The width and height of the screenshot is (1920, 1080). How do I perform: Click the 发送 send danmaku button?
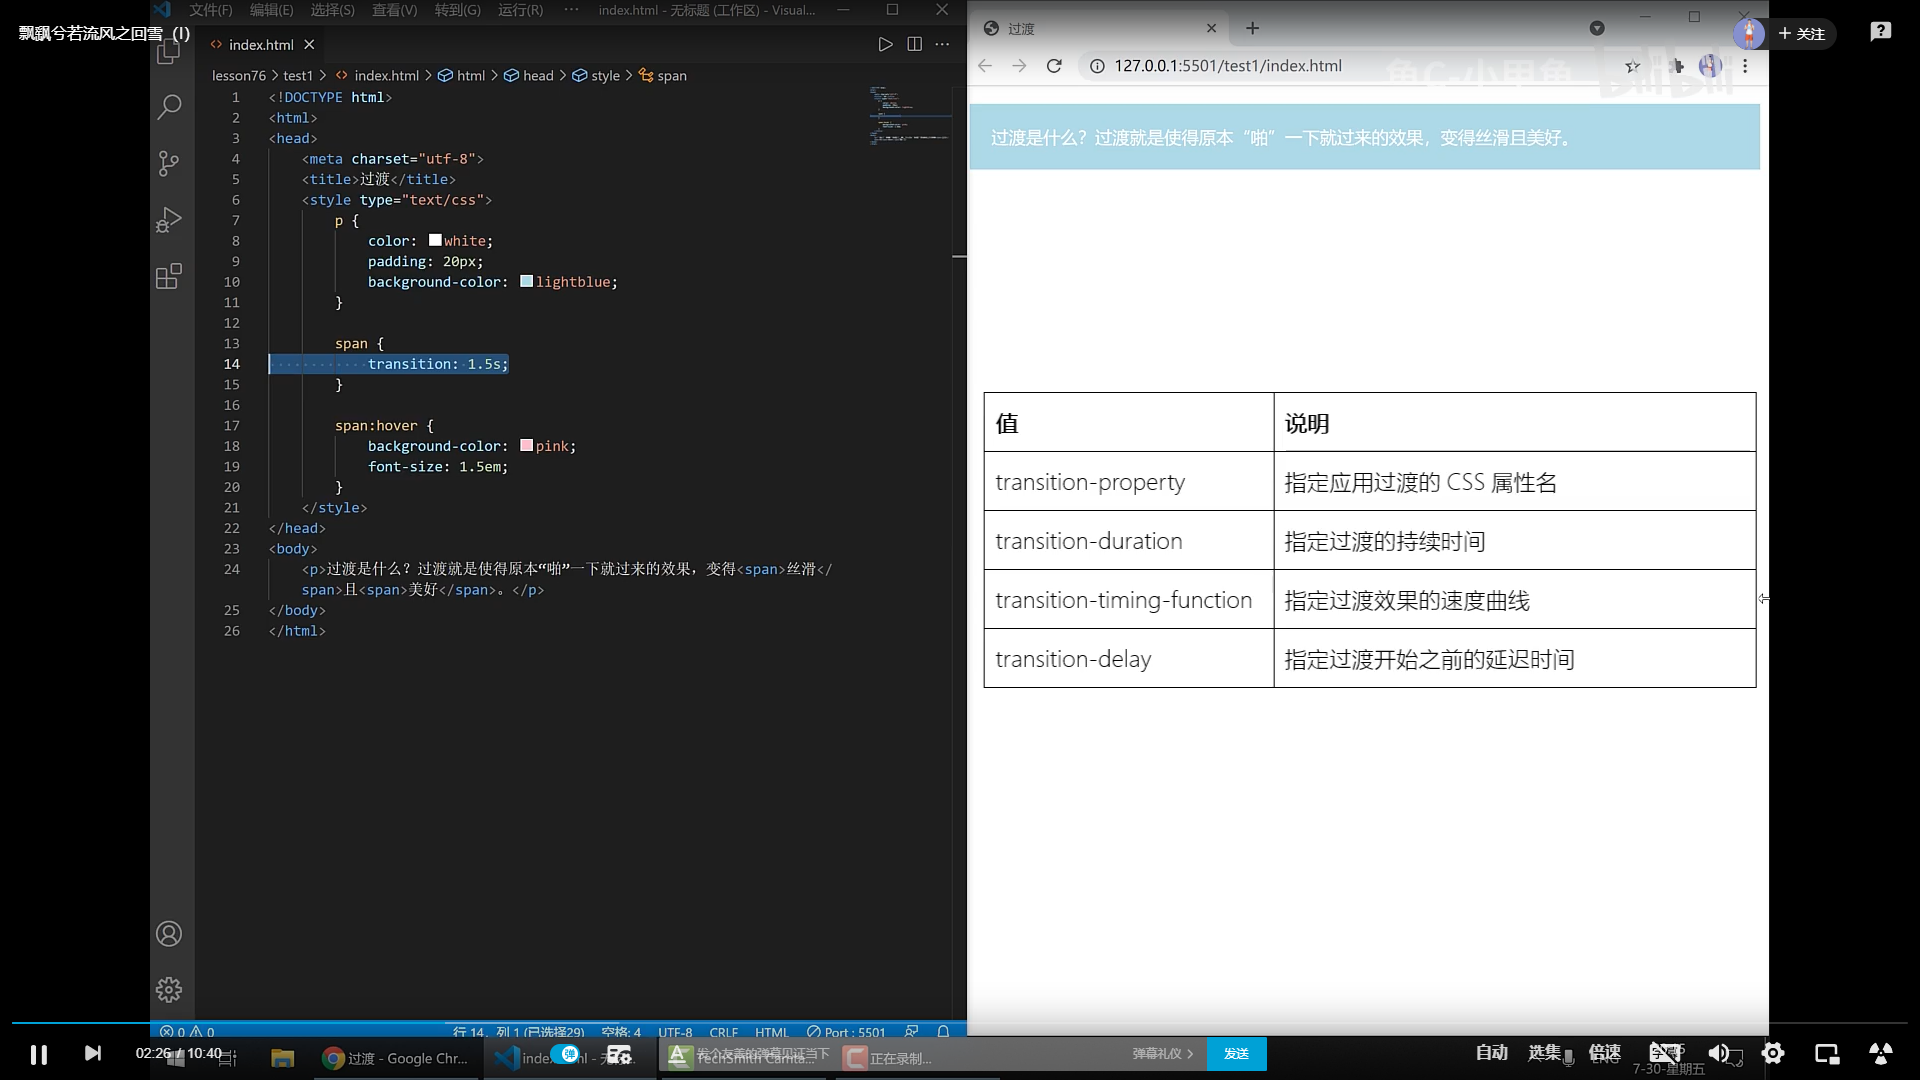[x=1237, y=1053]
